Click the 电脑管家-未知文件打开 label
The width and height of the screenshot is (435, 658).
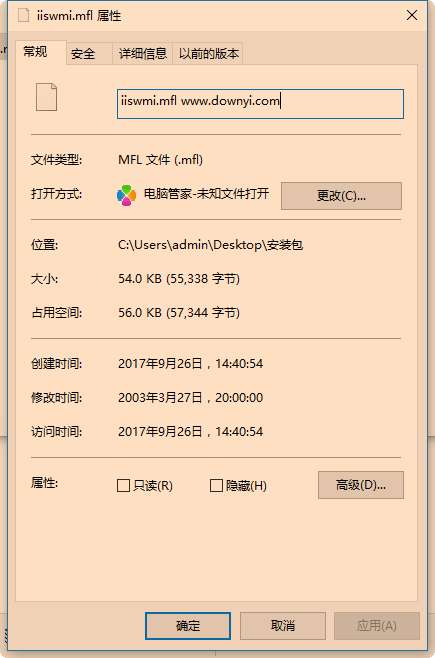[x=206, y=193]
